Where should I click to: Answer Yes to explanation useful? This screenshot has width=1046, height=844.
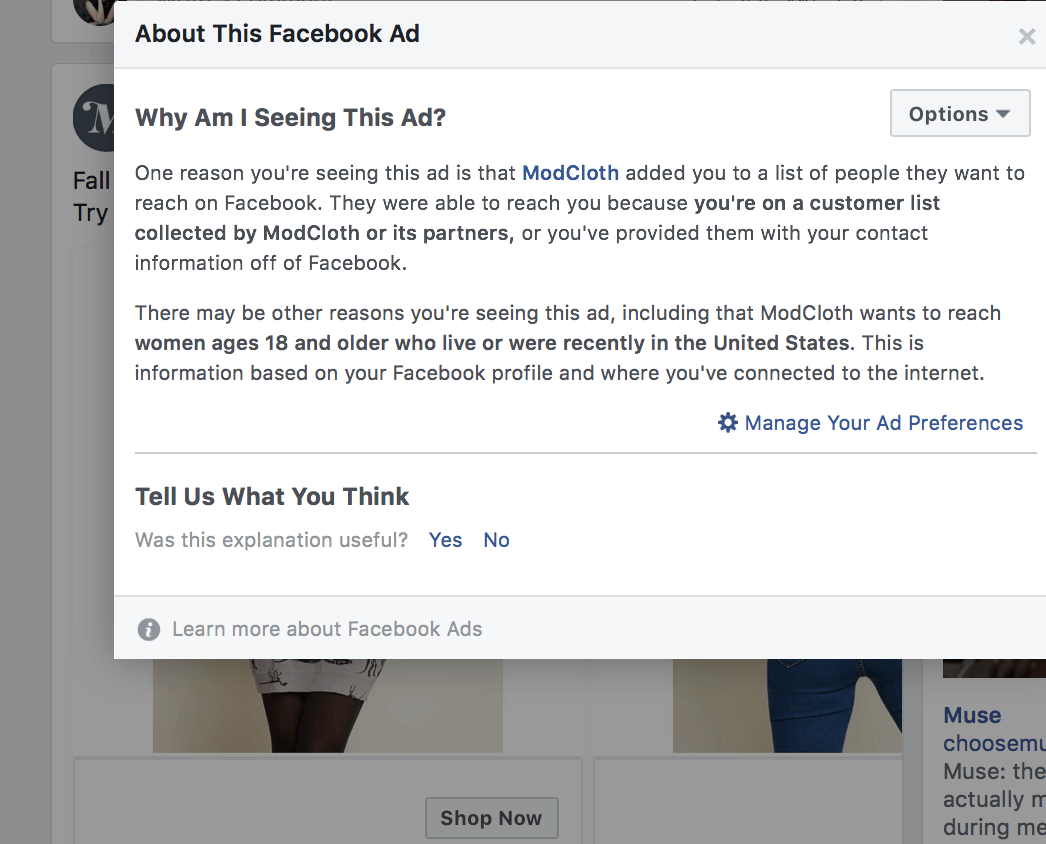pos(445,540)
